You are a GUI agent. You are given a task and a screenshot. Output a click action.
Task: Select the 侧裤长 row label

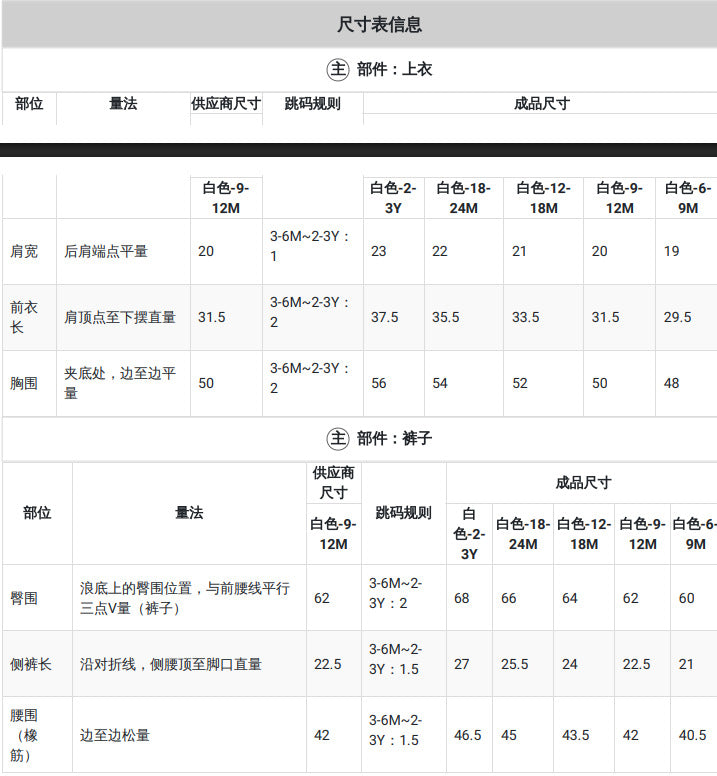pyautogui.click(x=31, y=664)
